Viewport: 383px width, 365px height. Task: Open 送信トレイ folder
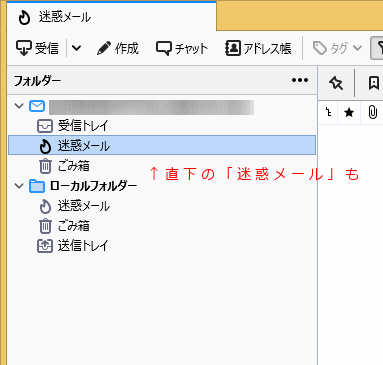pos(162,246)
